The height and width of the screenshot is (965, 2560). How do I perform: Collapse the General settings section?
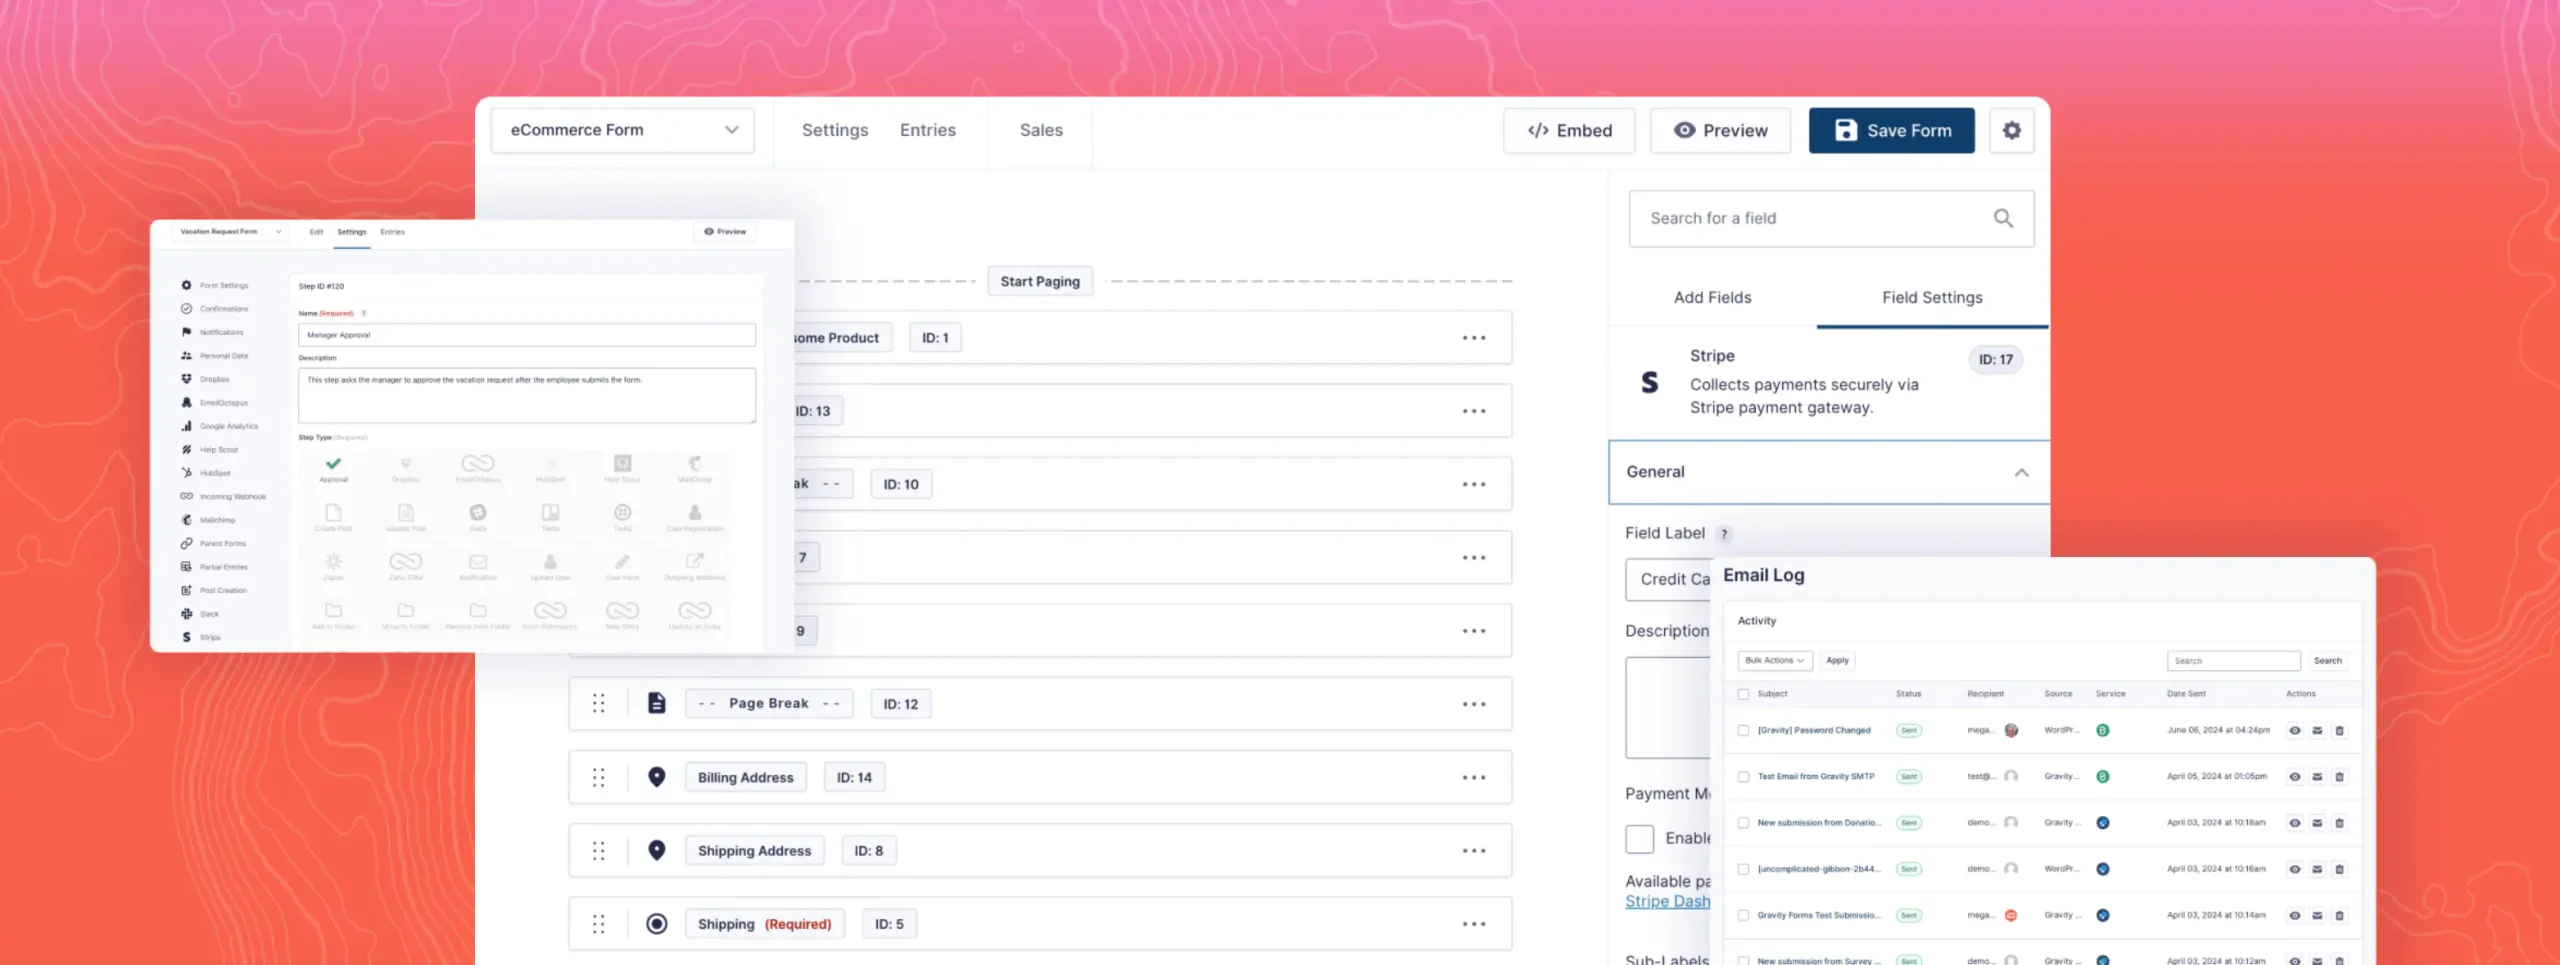click(2021, 472)
